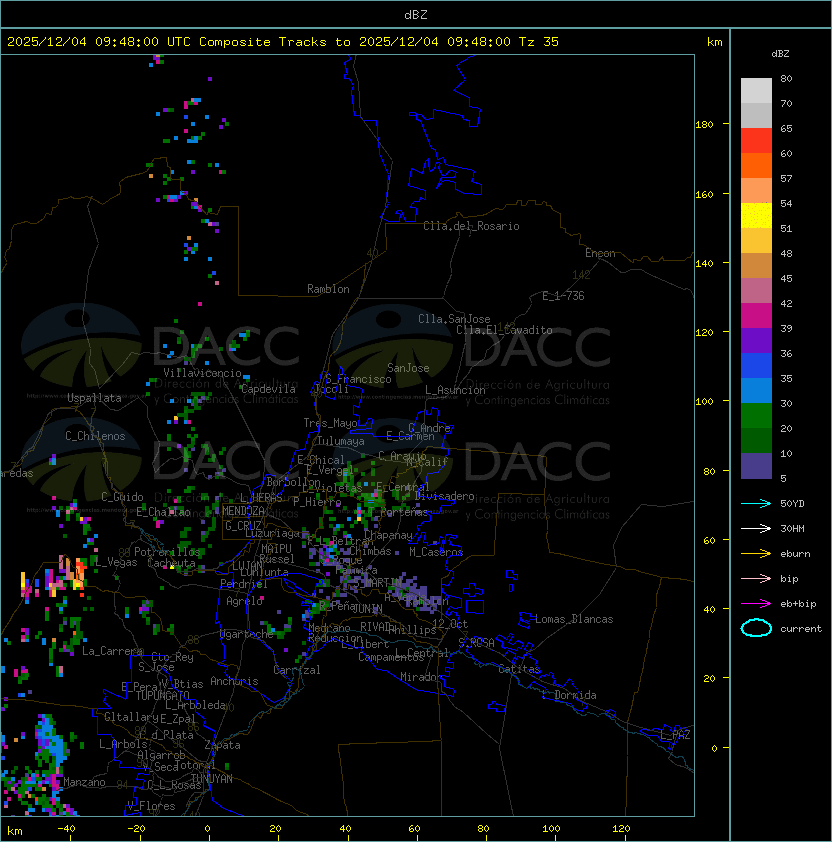Click the cyan 50YD arrow legend icon
832x842 pixels.
(x=756, y=504)
